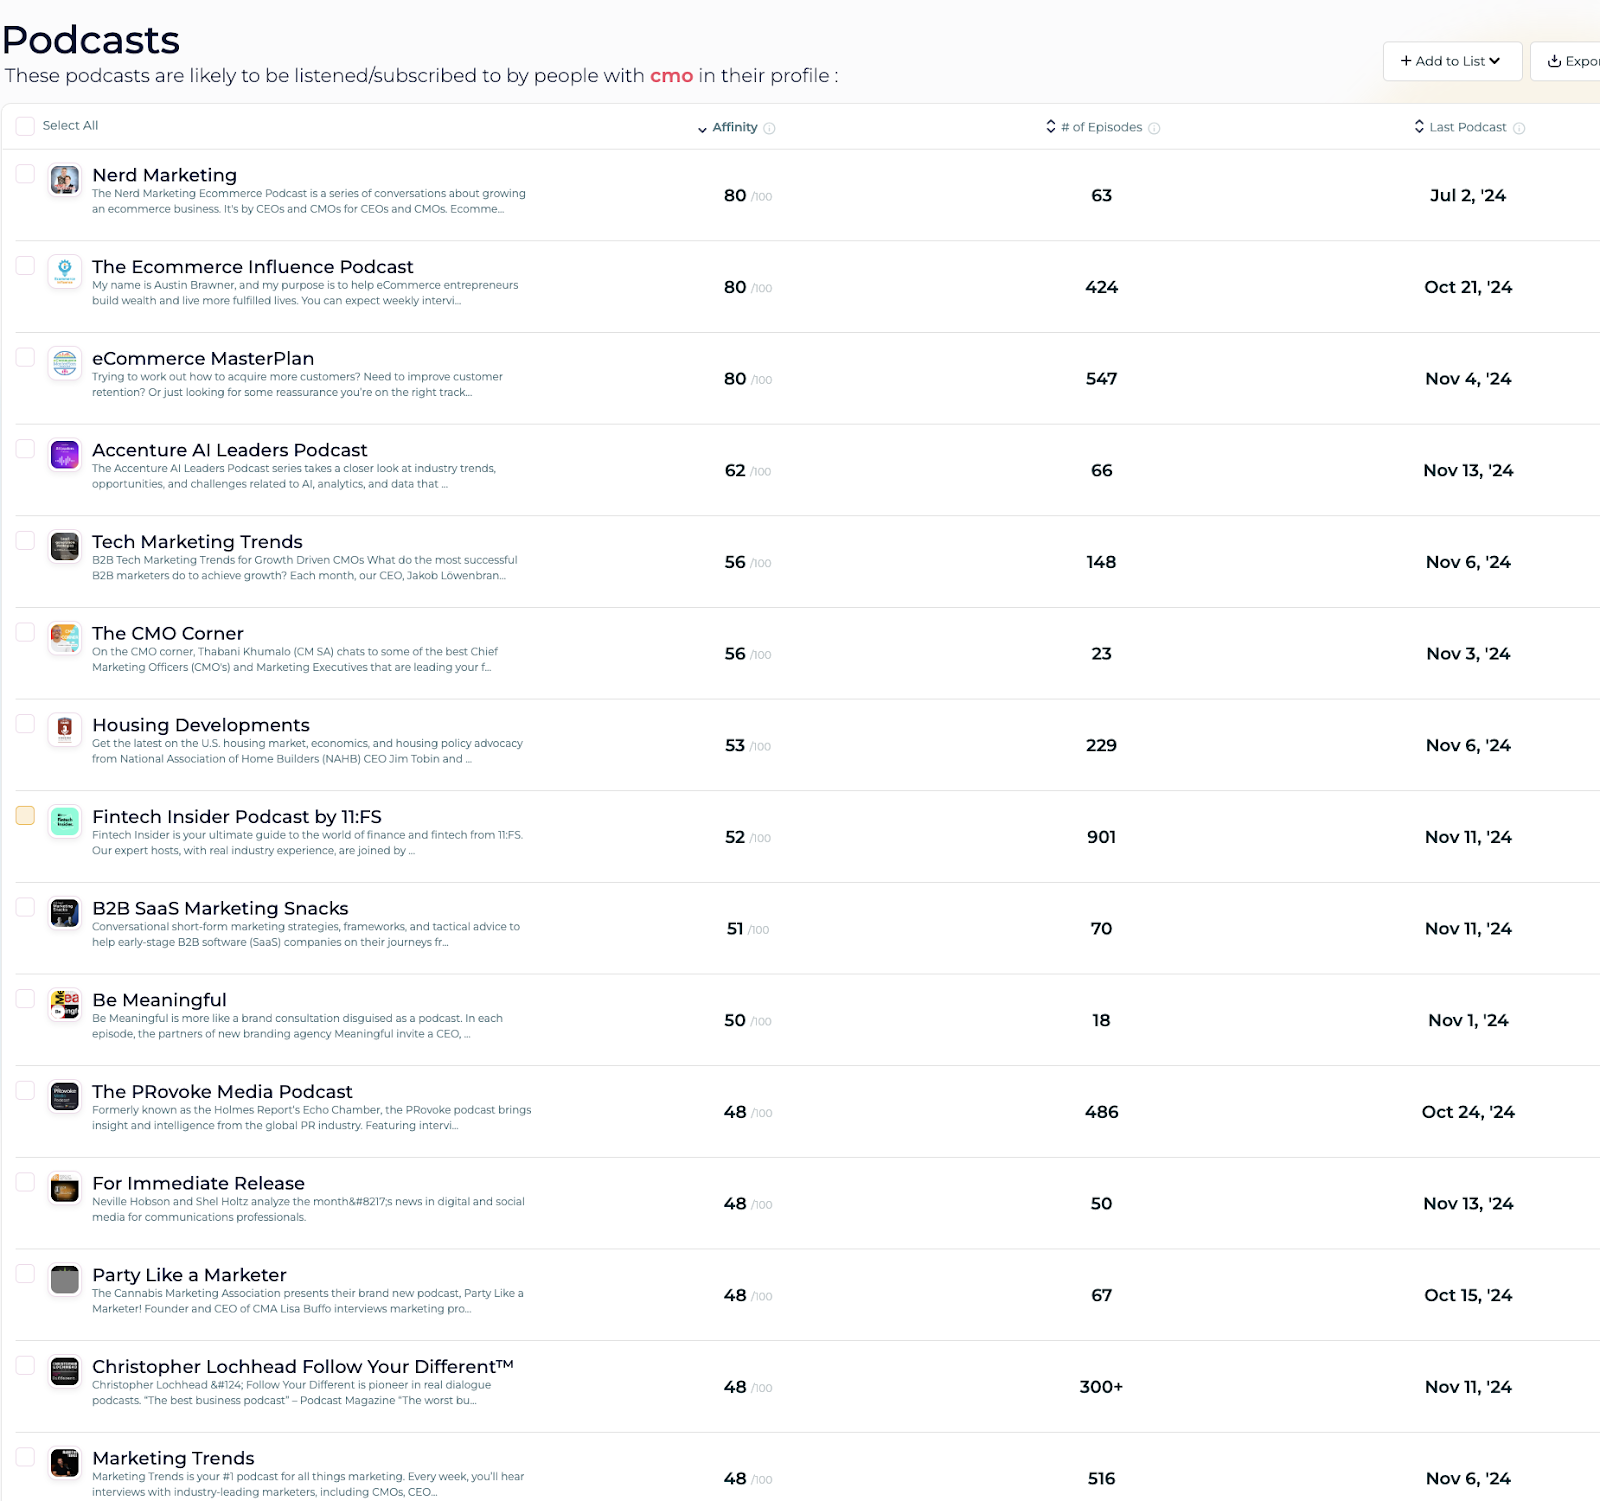1600x1501 pixels.
Task: Click last podcast date Jul 2, '24
Action: pyautogui.click(x=1468, y=196)
